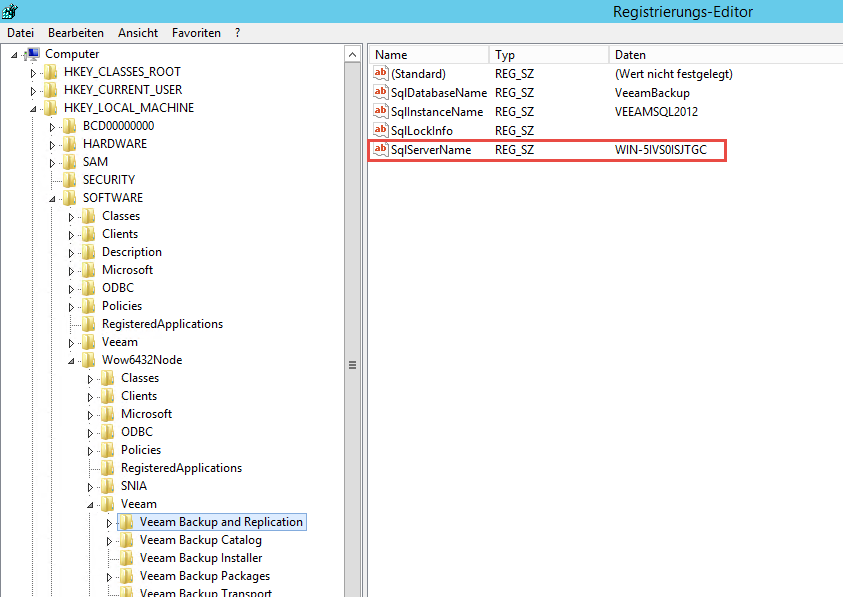843x597 pixels.
Task: Select the HKEY_LOCAL_MACHINE folder icon
Action: click(x=51, y=108)
